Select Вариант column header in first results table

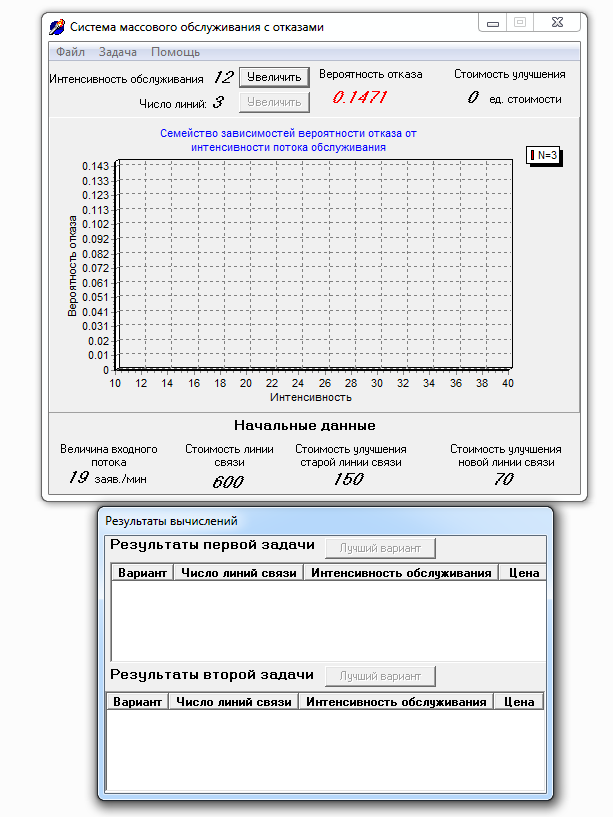coord(142,573)
